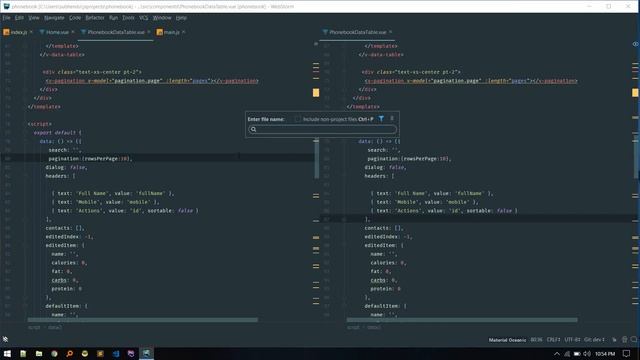Open Chrome from the taskbar

click(x=54, y=353)
